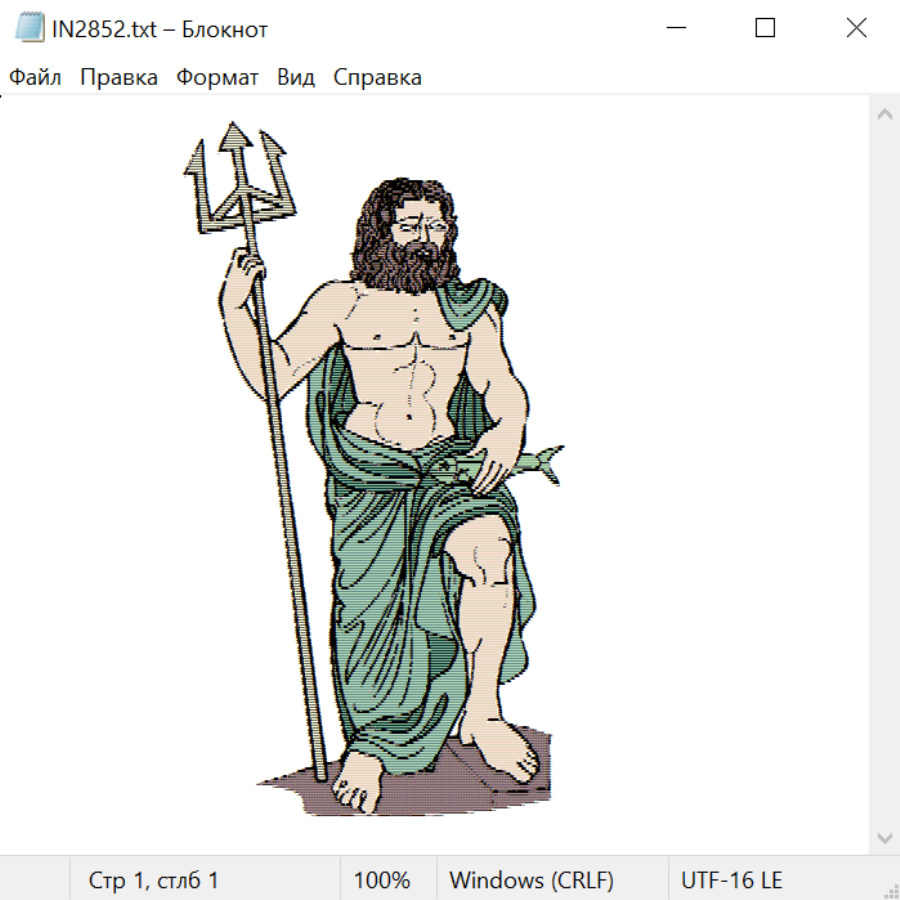Close the IN2852.txt Notepad window

856,28
